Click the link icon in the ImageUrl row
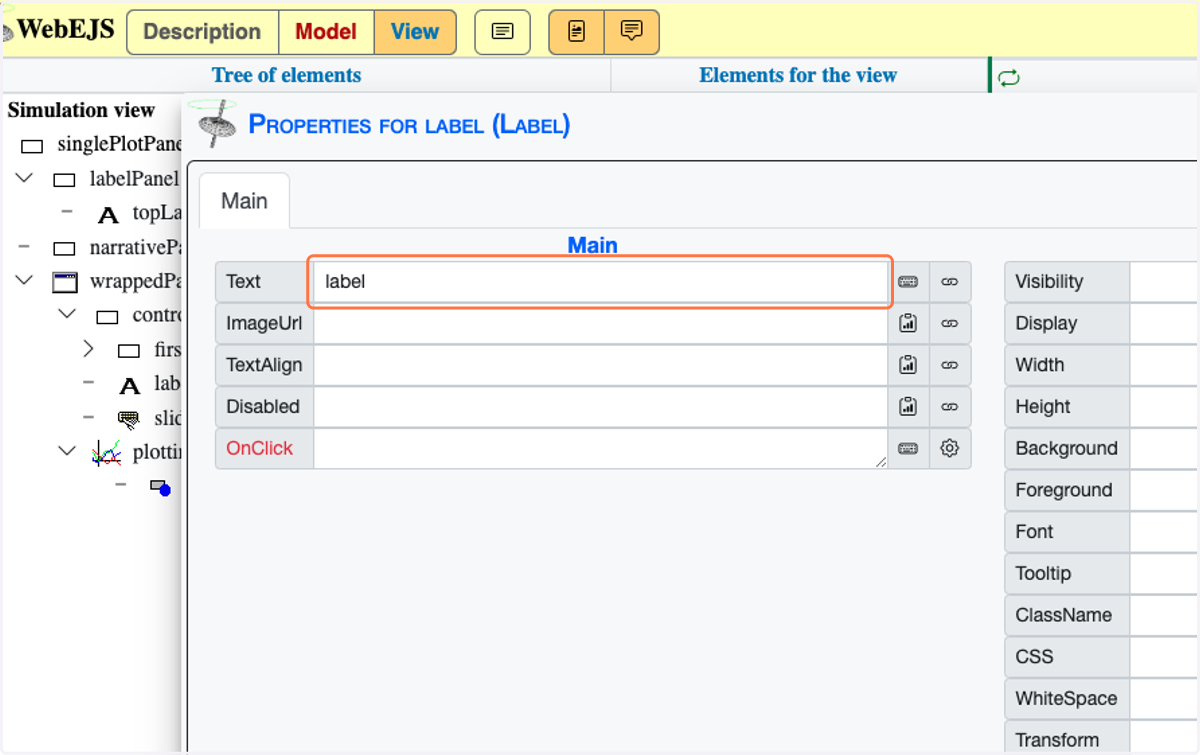The width and height of the screenshot is (1200, 755). click(950, 323)
